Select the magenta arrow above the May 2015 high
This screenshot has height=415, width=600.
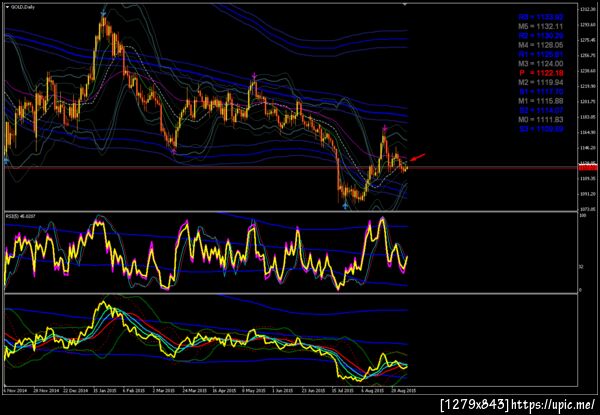tap(254, 75)
